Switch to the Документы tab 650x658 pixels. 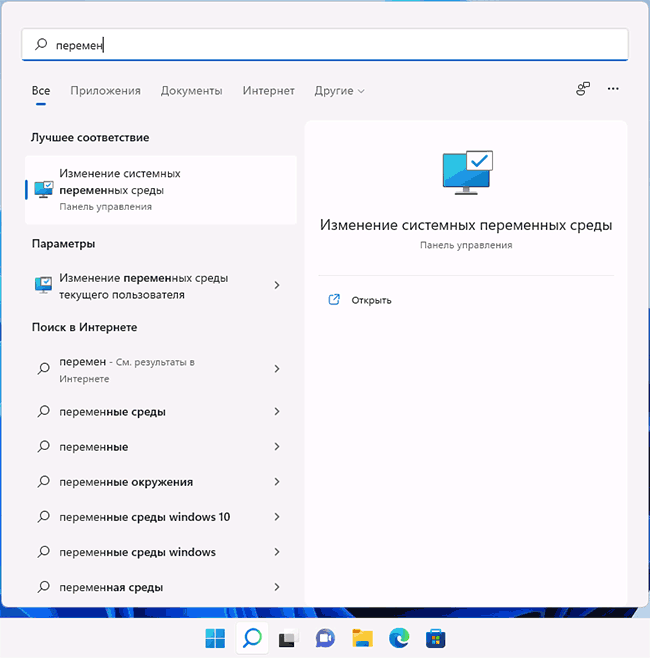coord(191,91)
